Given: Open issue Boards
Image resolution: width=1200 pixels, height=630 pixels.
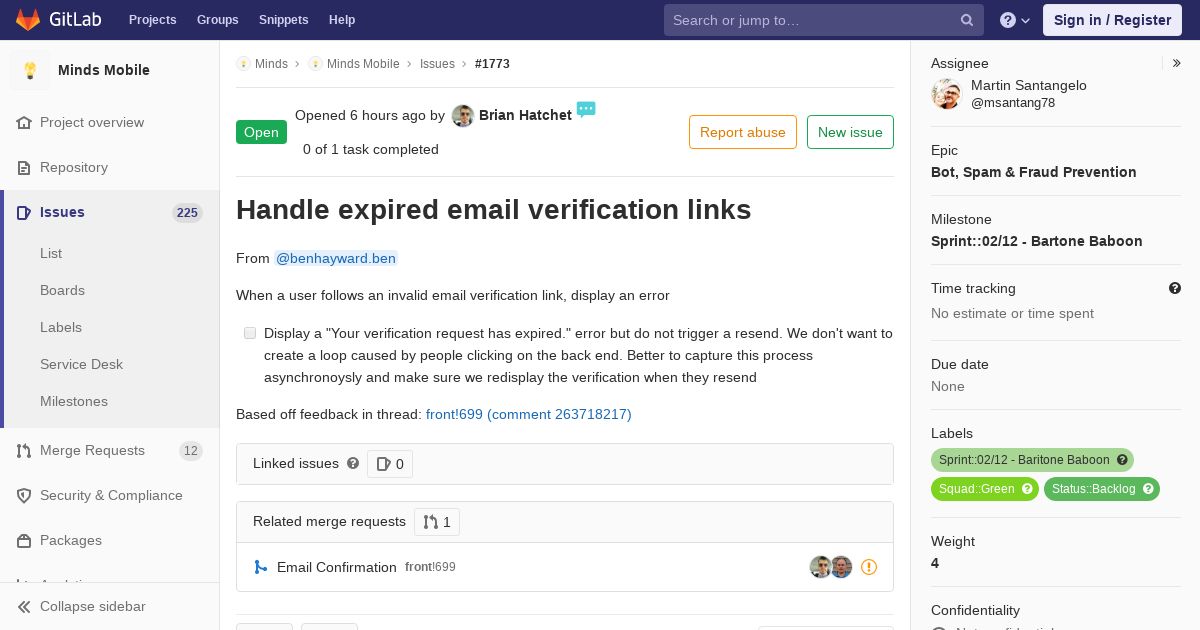Looking at the screenshot, I should tap(62, 290).
